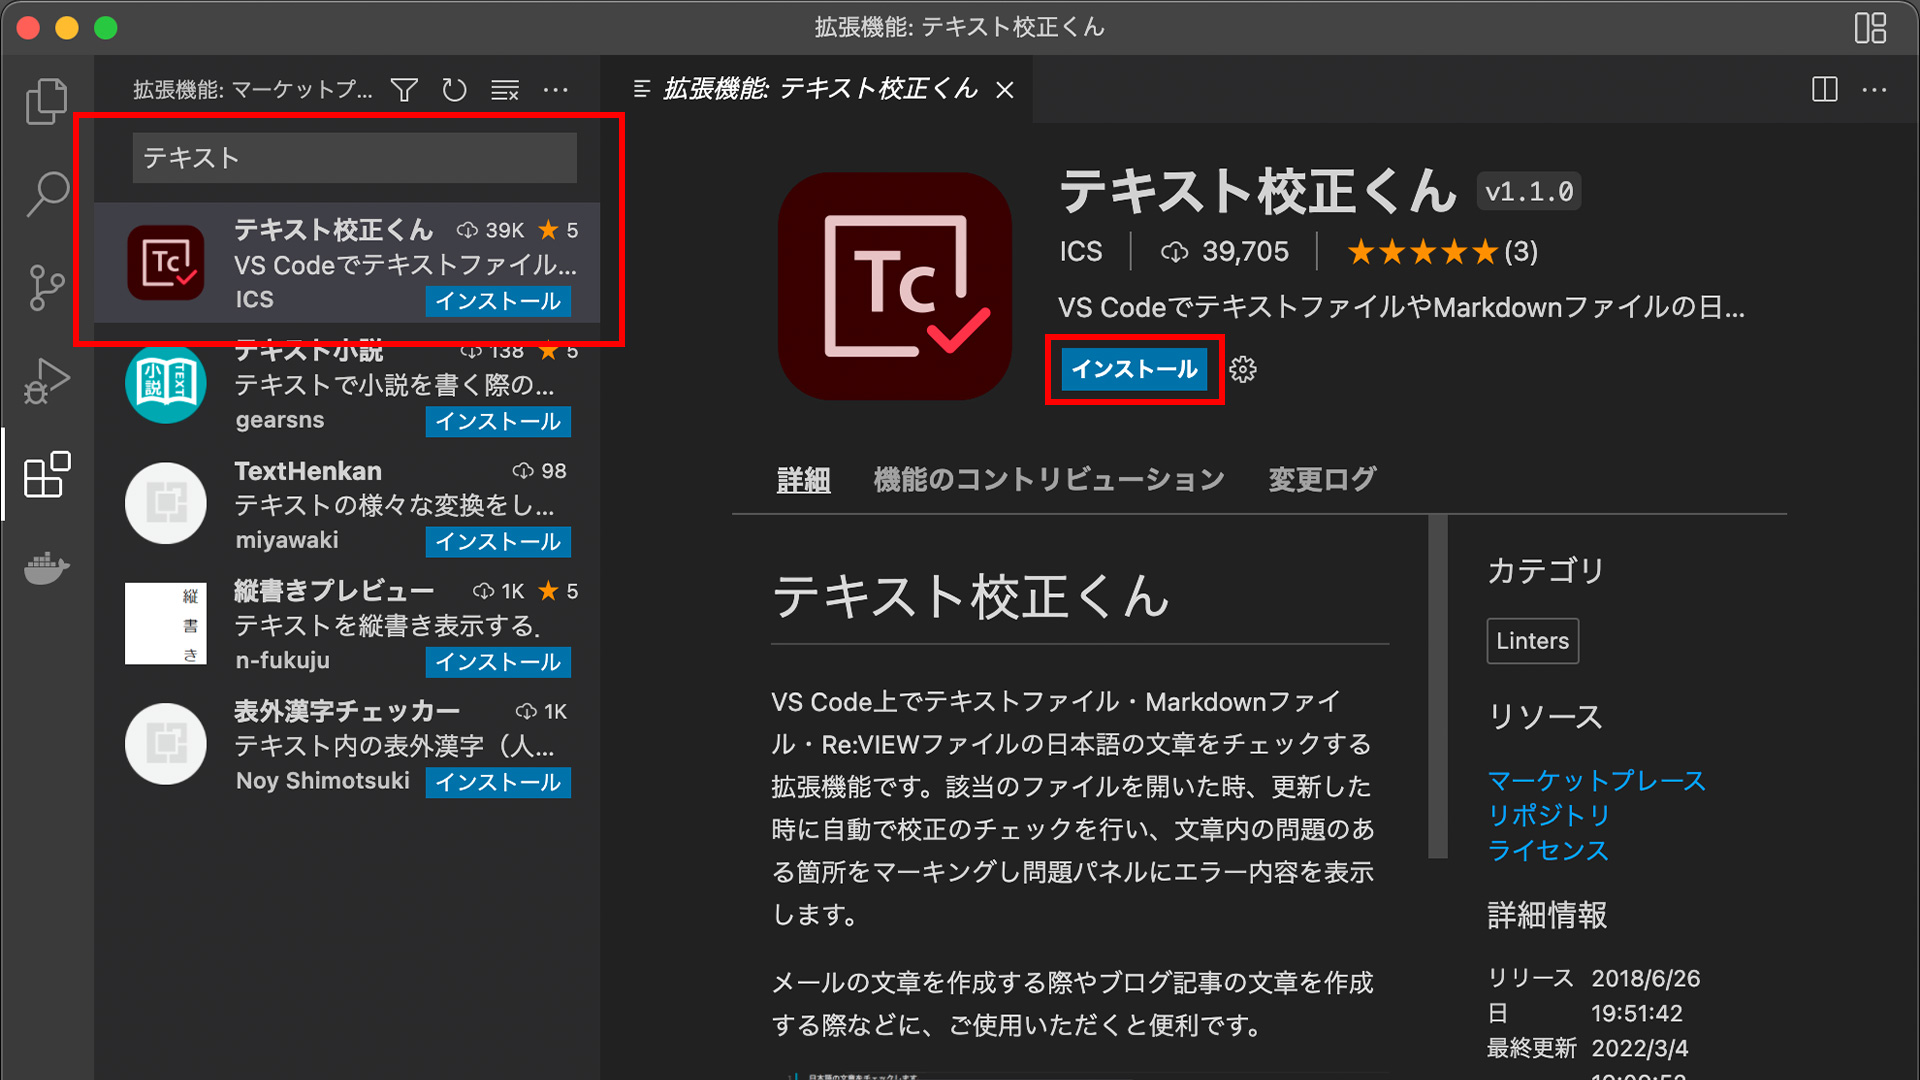Switch to the 変更ログ tab
This screenshot has width=1920, height=1080.
1321,479
